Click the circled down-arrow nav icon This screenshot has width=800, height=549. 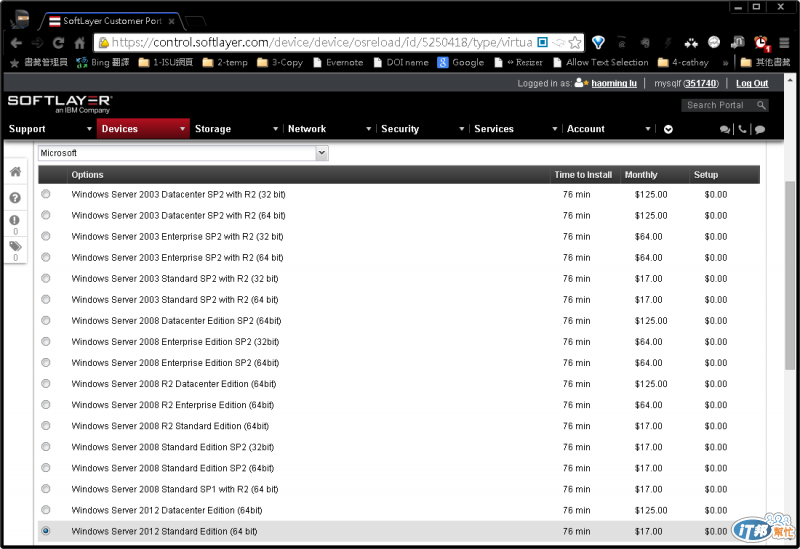click(668, 129)
